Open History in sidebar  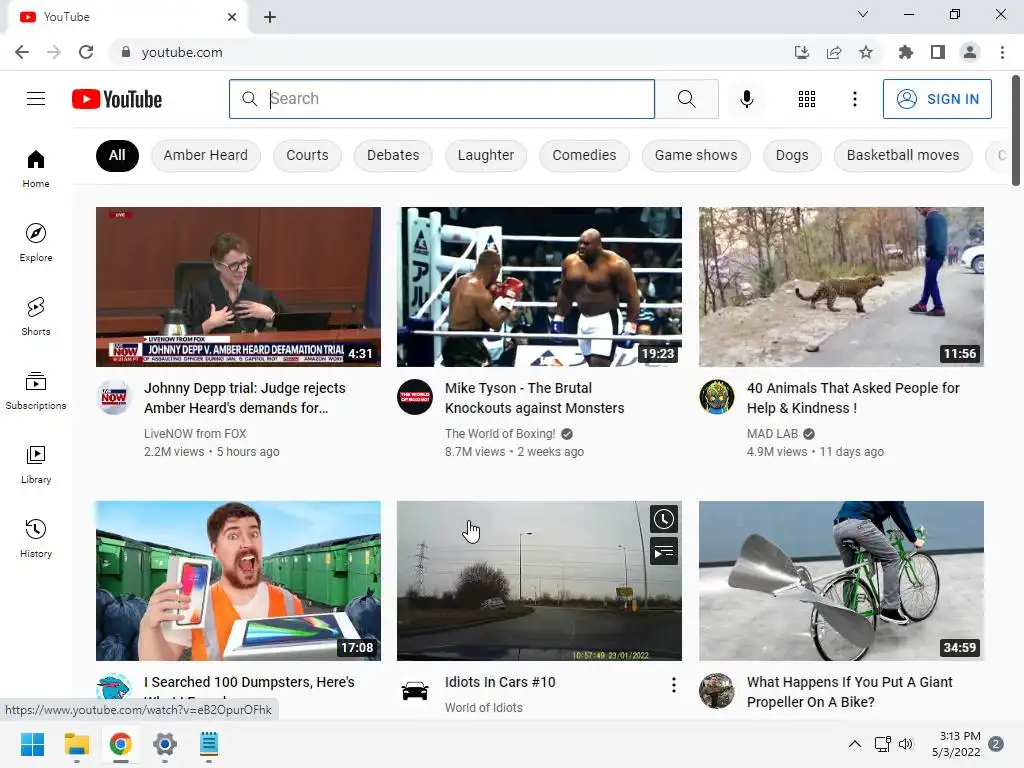[36, 539]
